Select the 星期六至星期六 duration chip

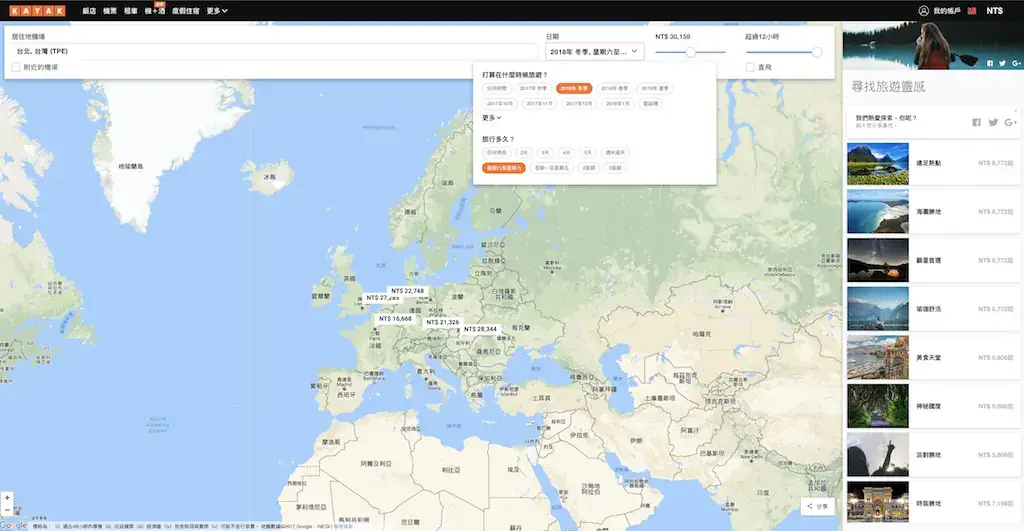click(x=504, y=168)
